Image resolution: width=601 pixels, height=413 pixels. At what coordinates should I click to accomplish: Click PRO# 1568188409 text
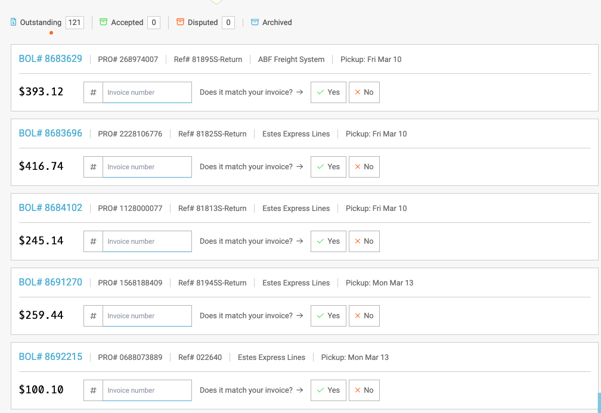[130, 283]
